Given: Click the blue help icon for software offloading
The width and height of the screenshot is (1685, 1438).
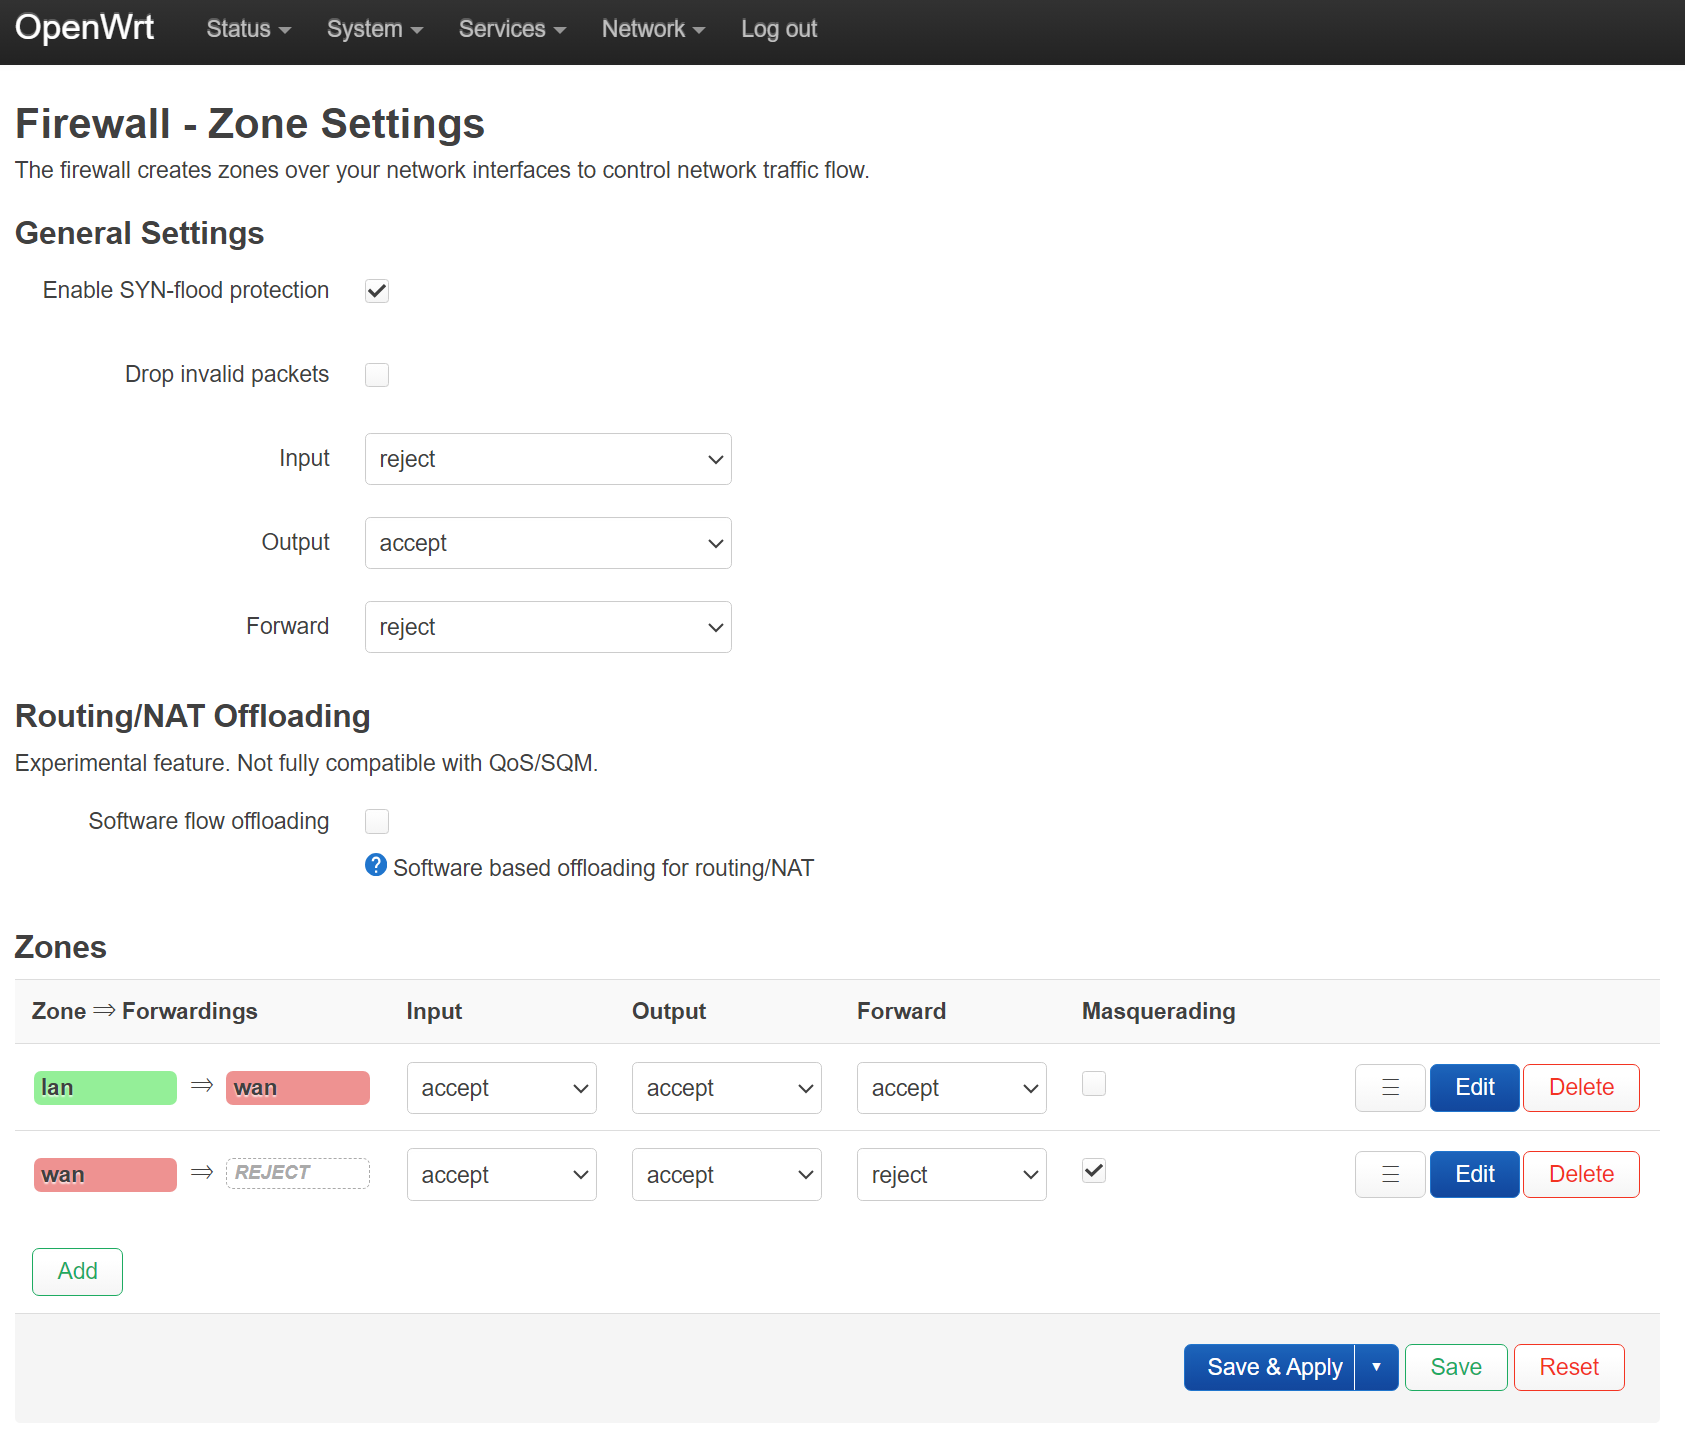Looking at the screenshot, I should 376,865.
